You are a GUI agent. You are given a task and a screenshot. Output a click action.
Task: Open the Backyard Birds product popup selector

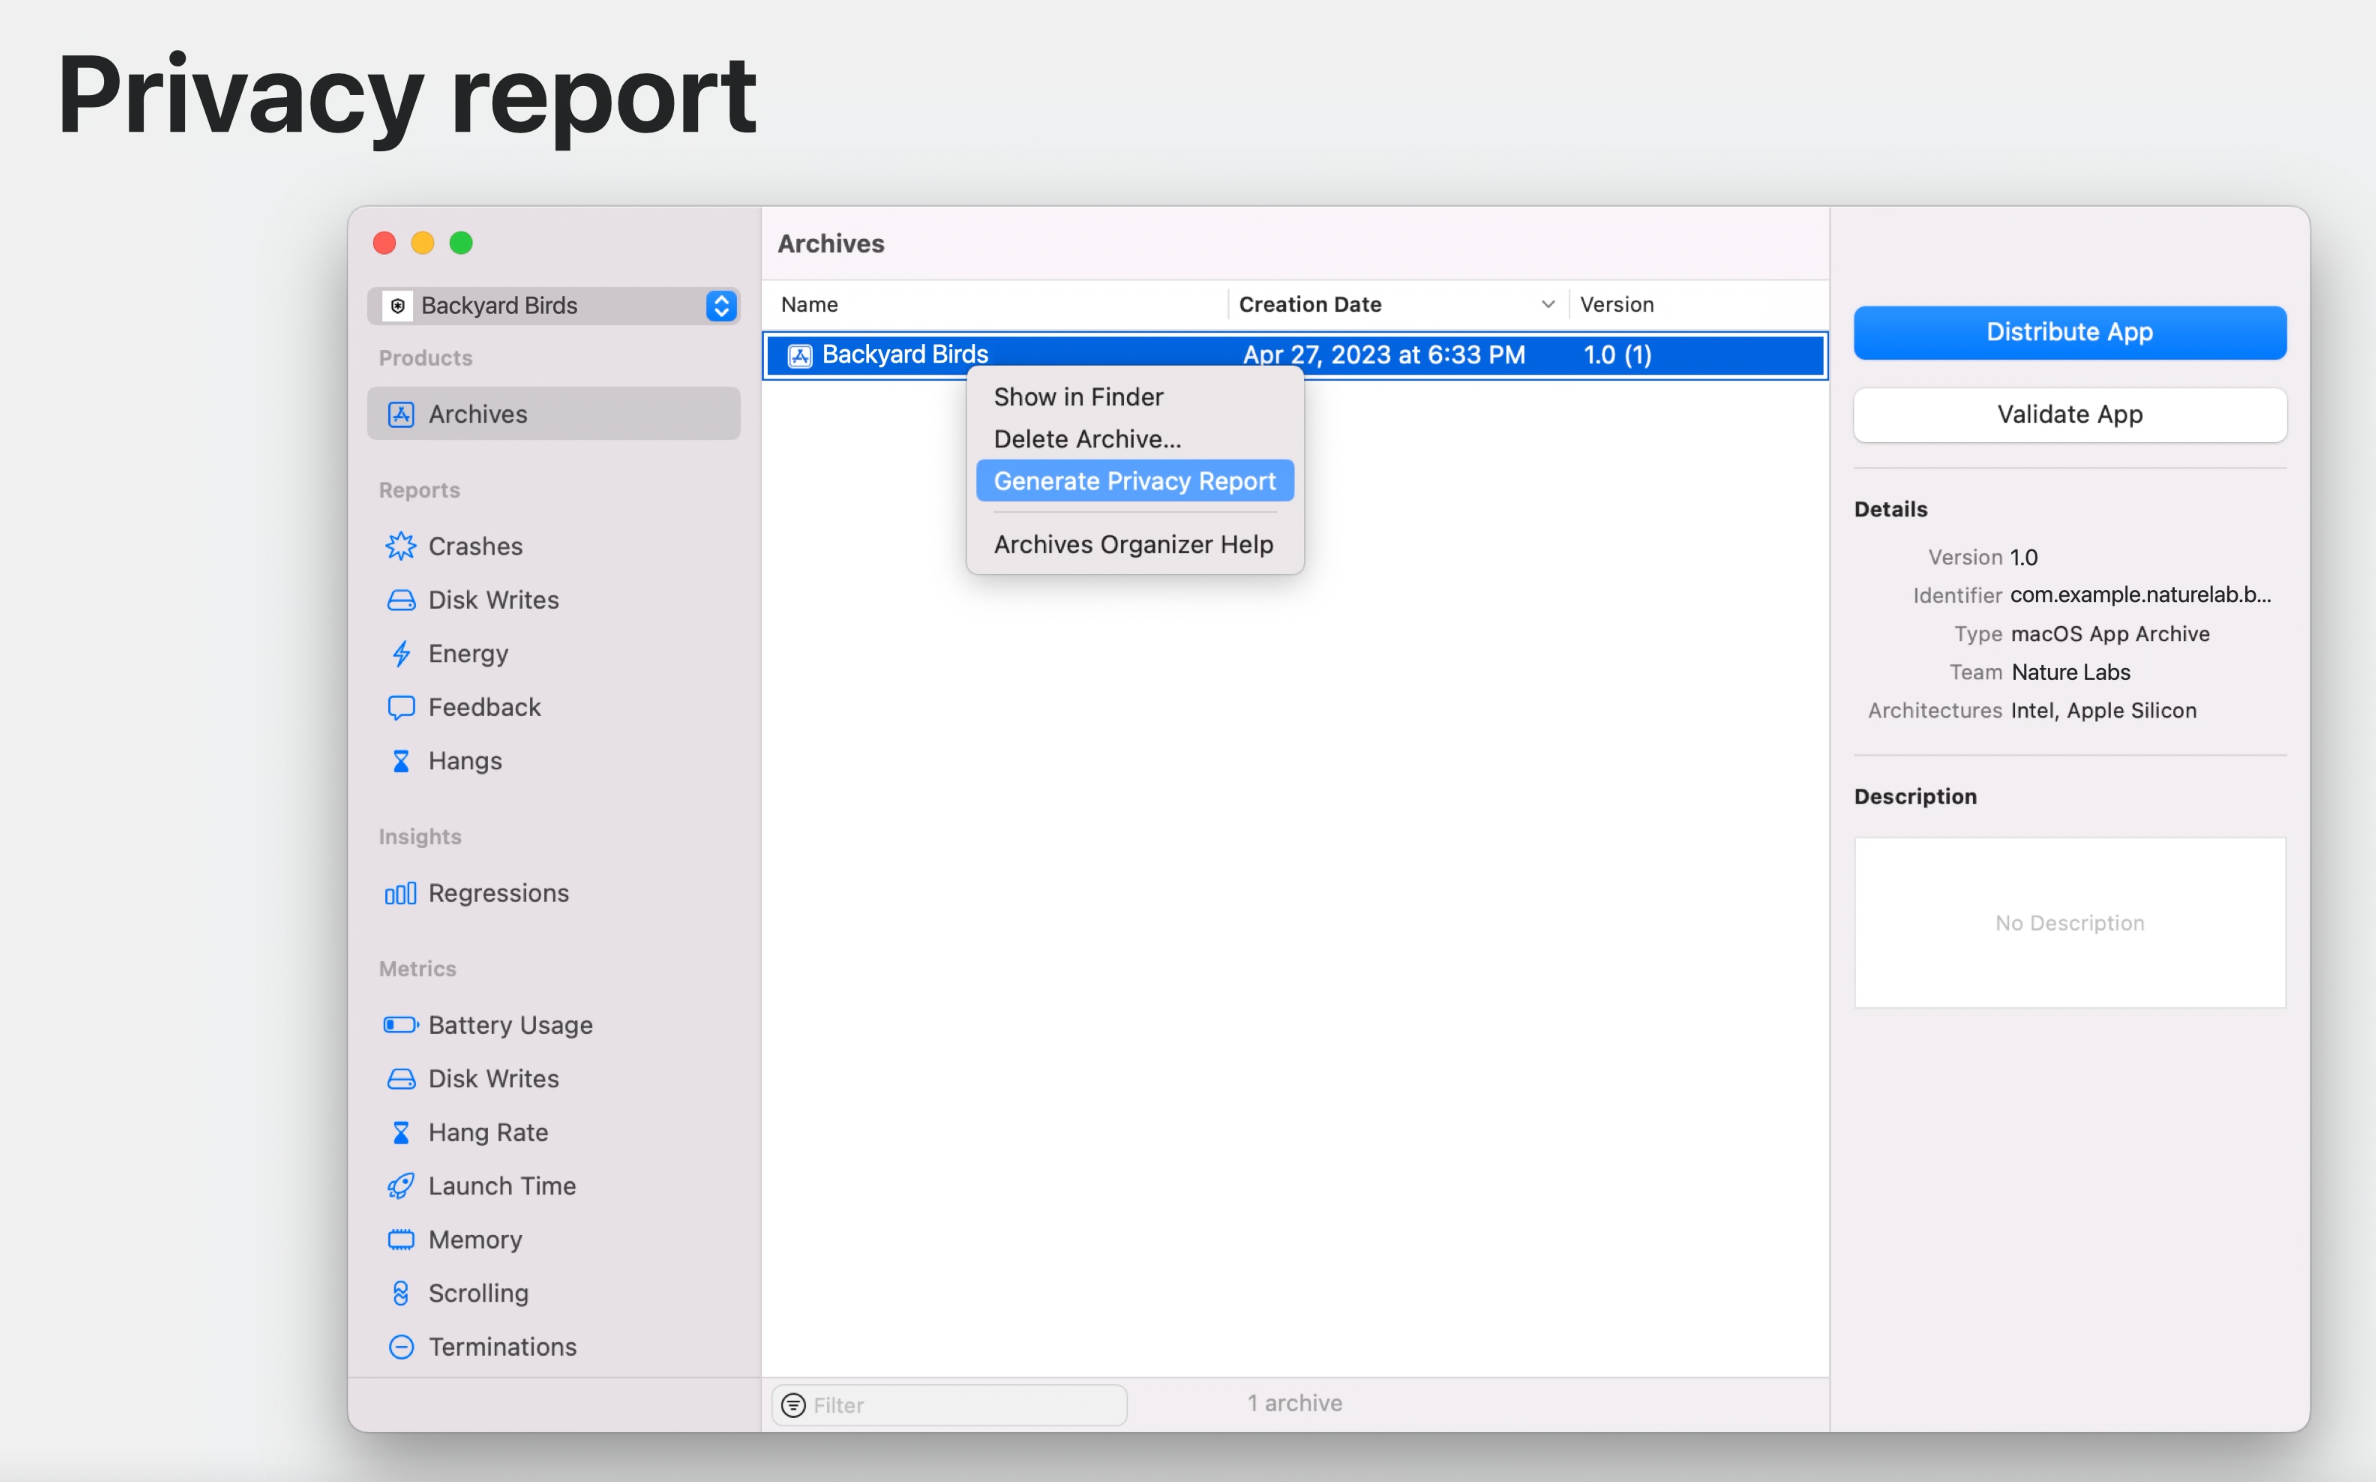pyautogui.click(x=553, y=305)
